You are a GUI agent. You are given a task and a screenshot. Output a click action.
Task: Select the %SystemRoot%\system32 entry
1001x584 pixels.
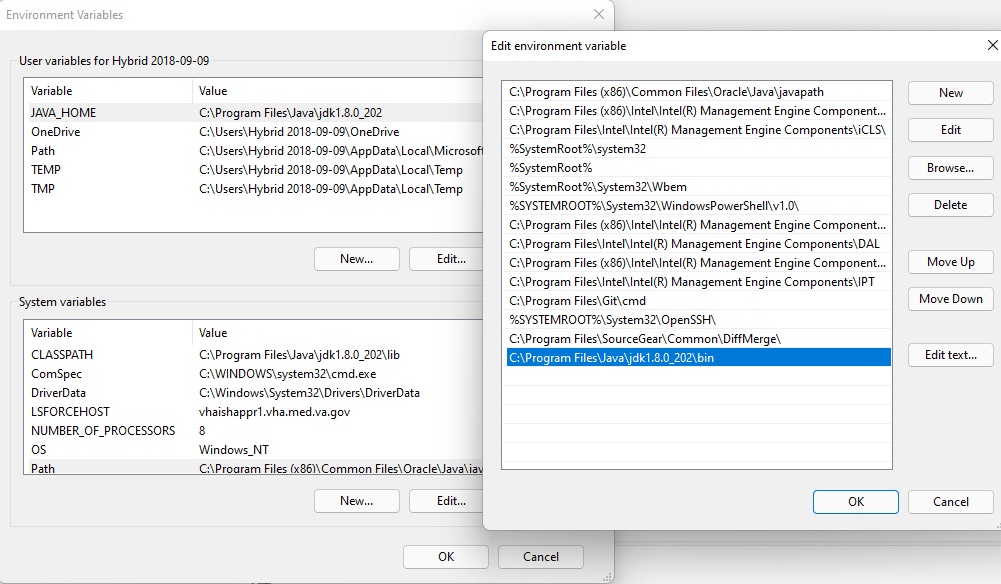(698, 149)
